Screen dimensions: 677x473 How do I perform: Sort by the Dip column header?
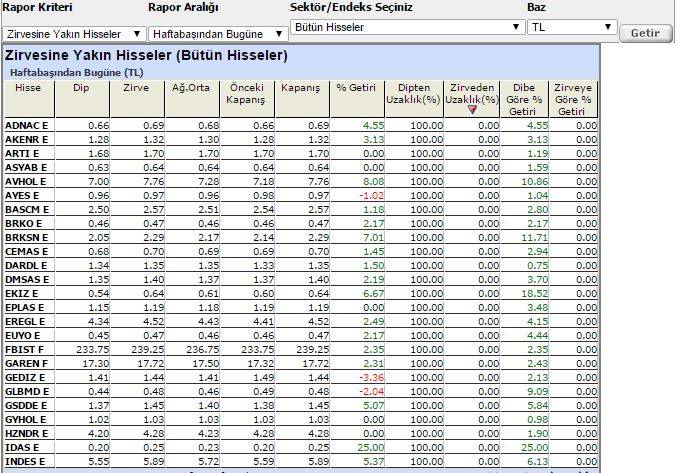pyautogui.click(x=81, y=88)
